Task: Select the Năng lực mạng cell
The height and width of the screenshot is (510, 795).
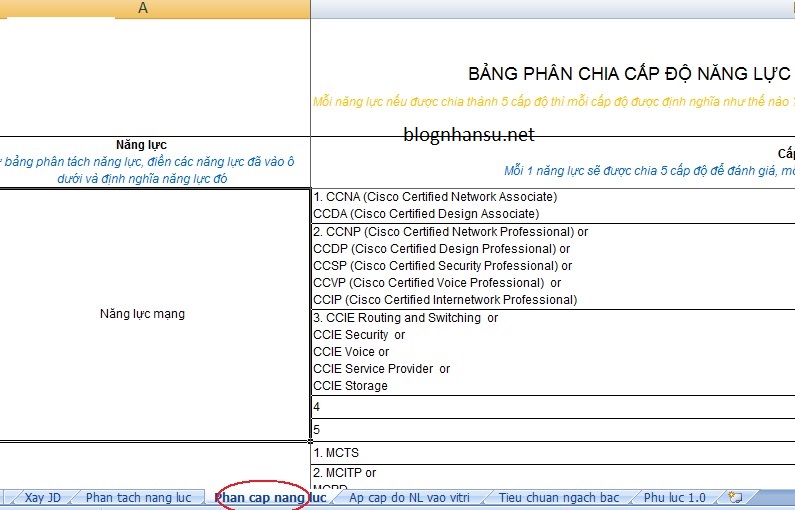Action: [142, 314]
